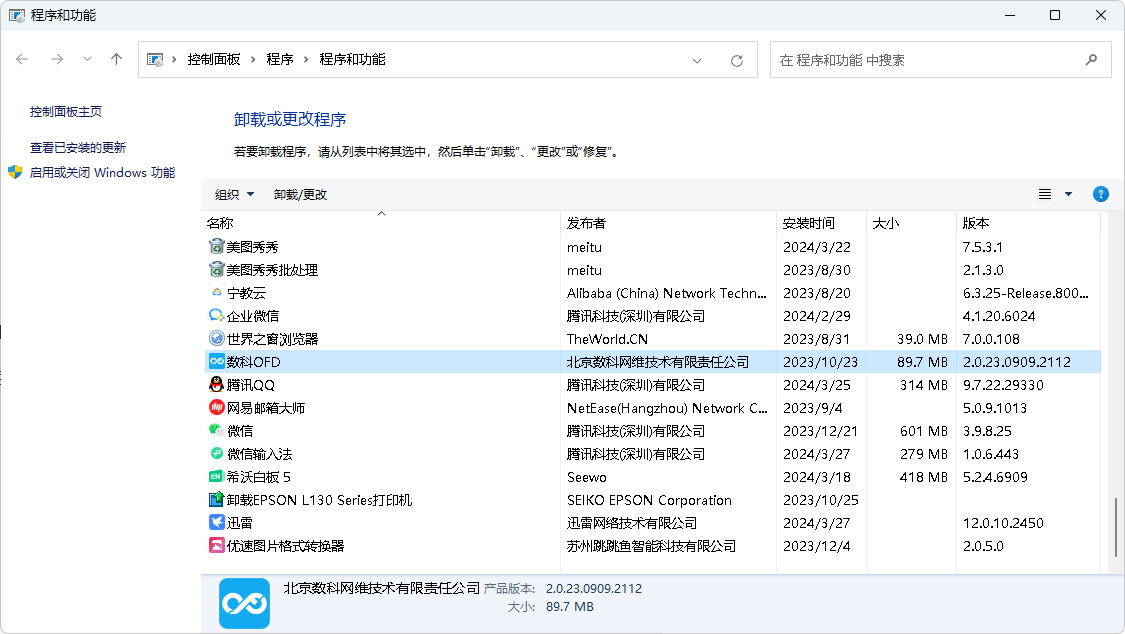Select 卸载EPSON L130 Series打印机 entry

(319, 500)
